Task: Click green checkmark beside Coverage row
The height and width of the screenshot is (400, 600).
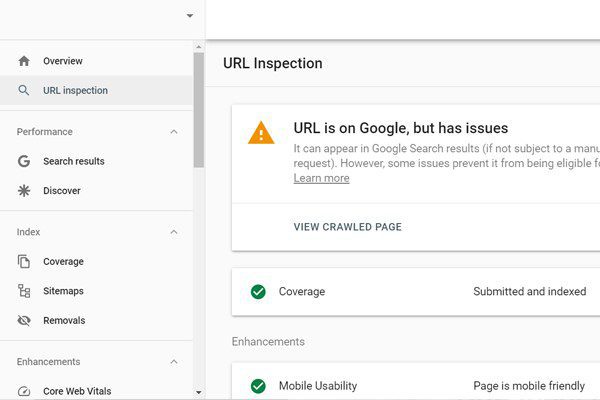Action: click(x=258, y=292)
